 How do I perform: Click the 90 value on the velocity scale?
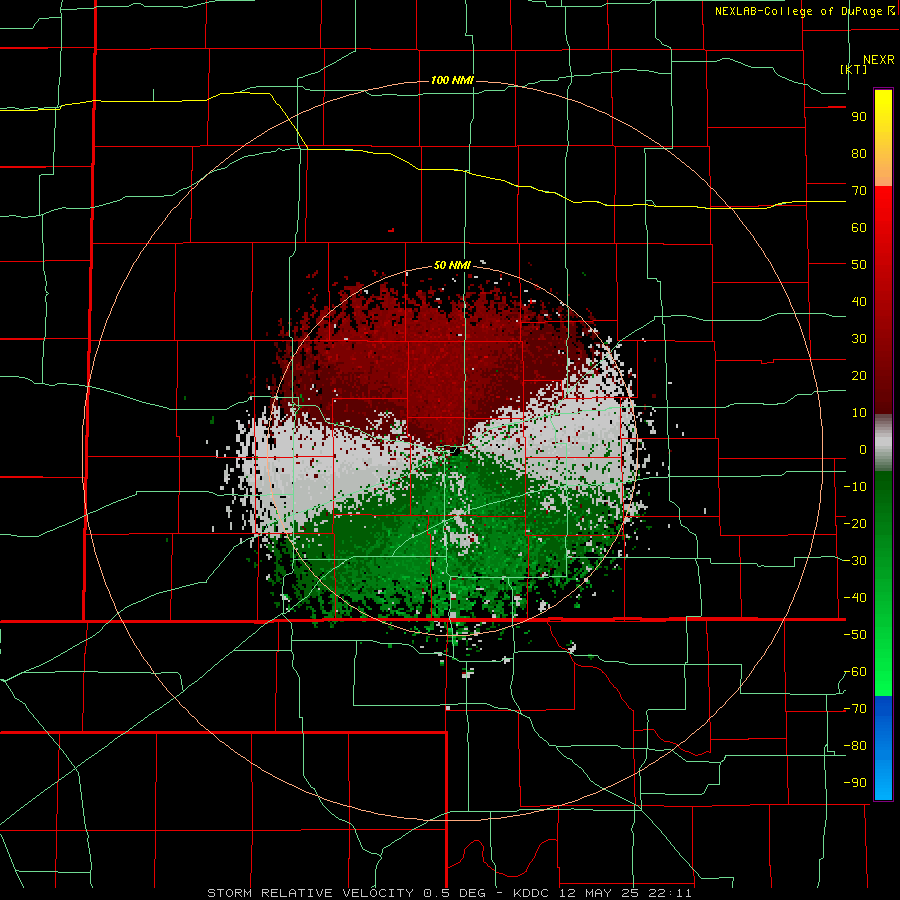point(859,117)
